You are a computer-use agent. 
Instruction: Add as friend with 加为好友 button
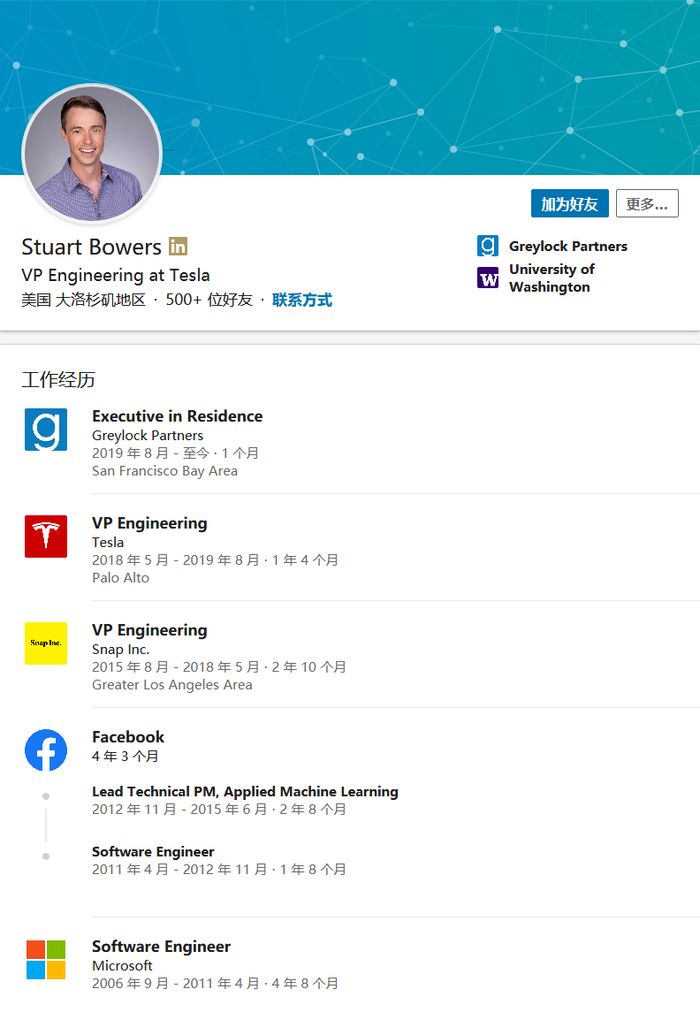point(570,204)
